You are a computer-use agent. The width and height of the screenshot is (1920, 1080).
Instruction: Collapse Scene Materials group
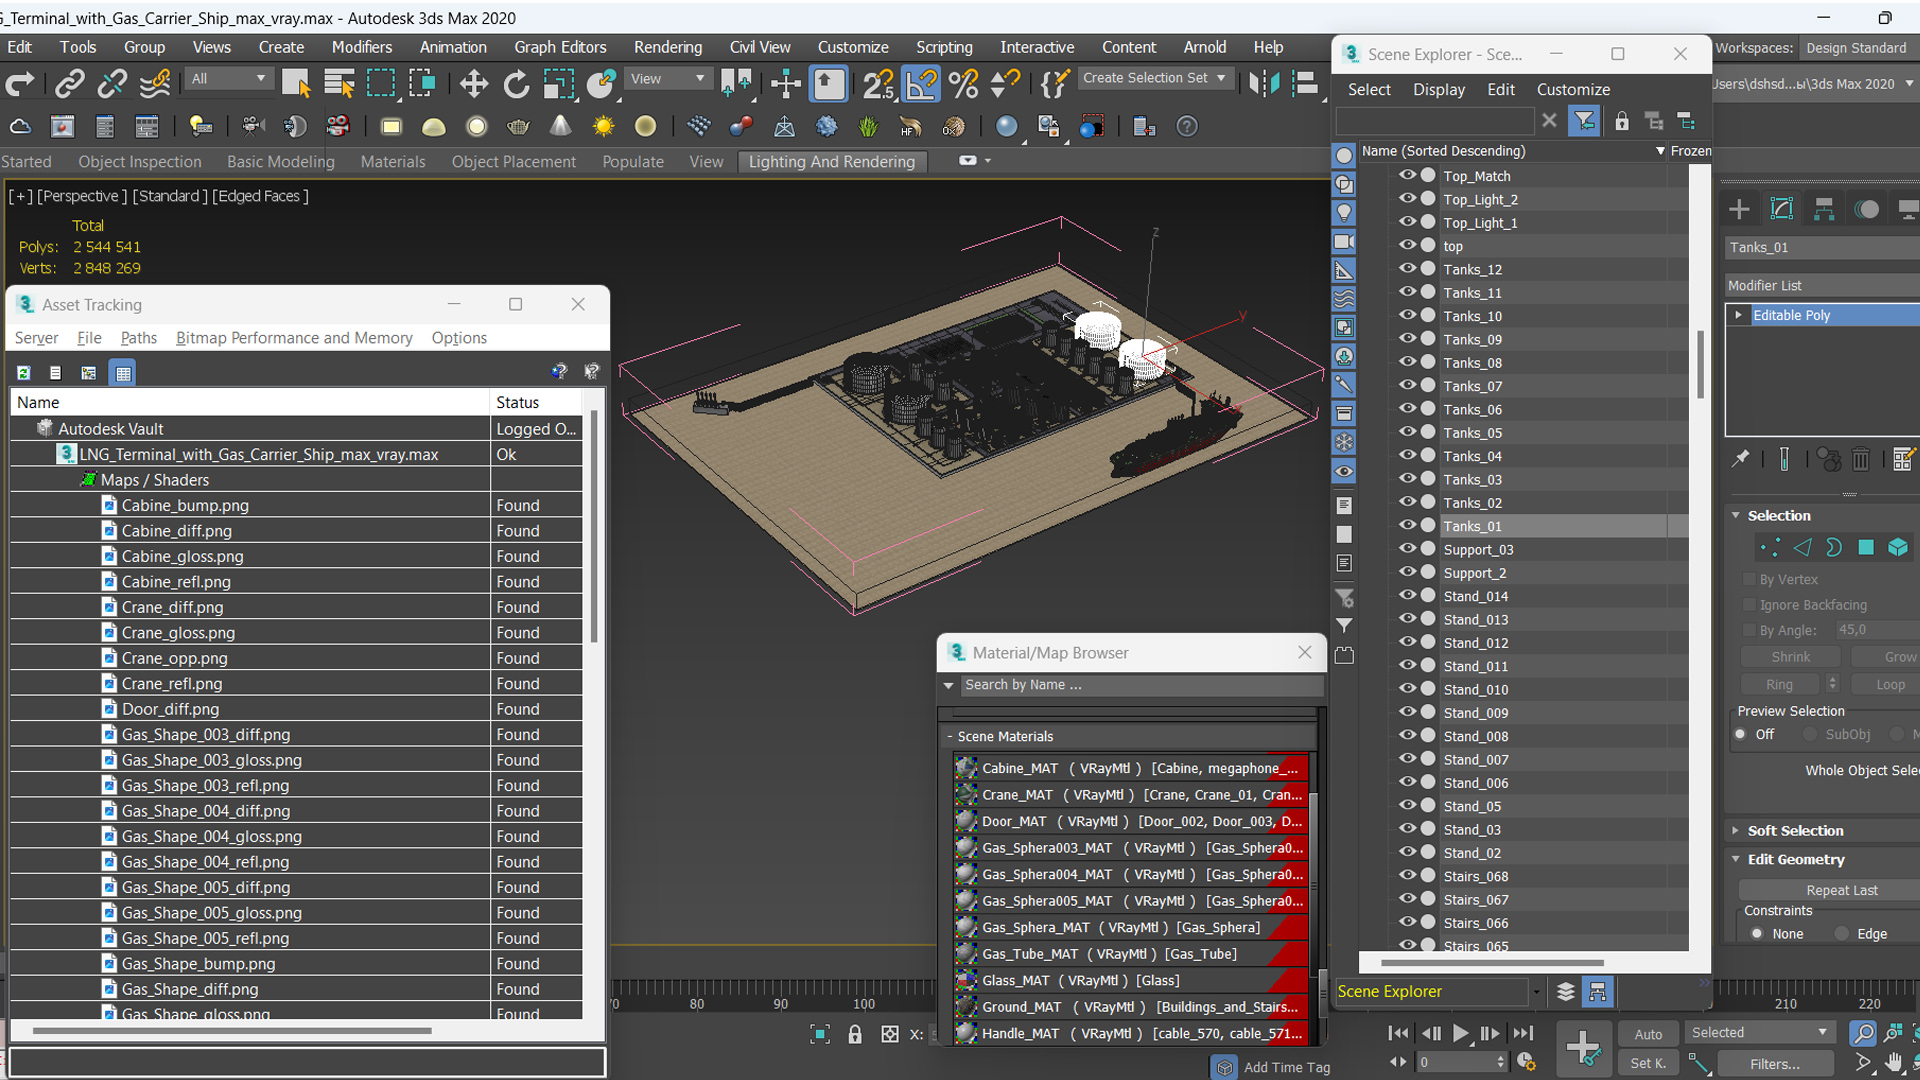[950, 736]
